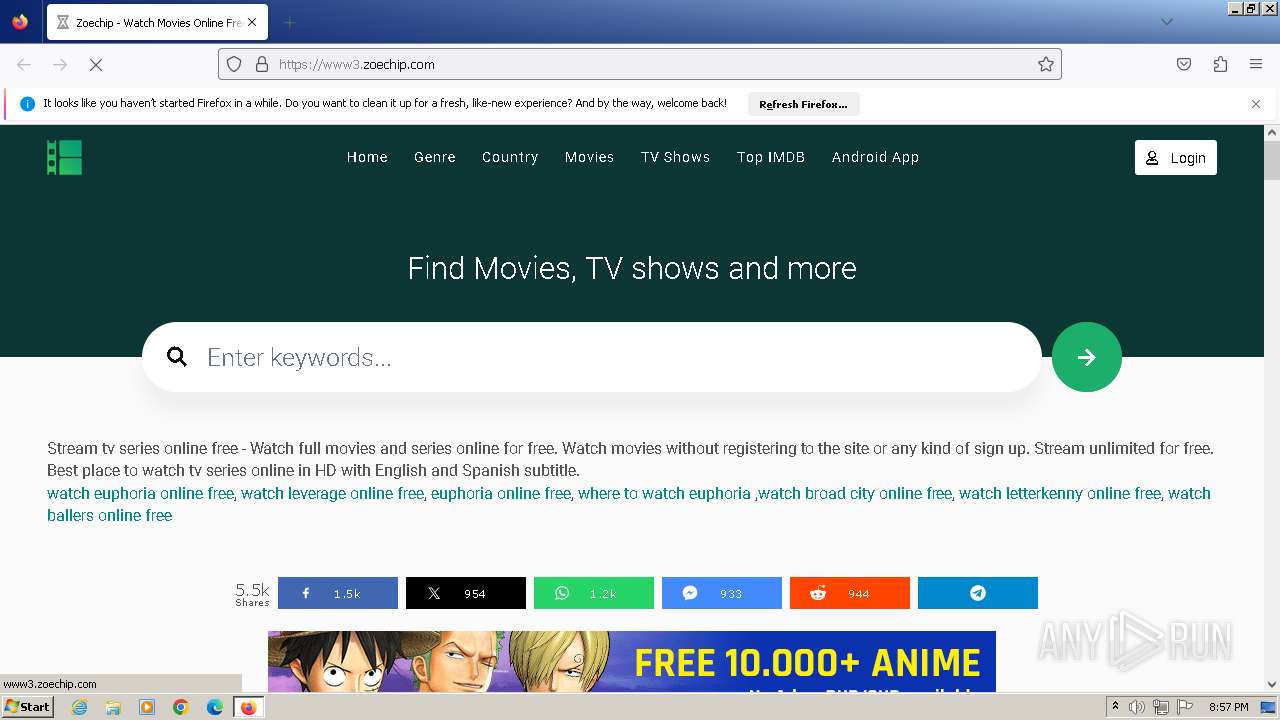Open a new tab with plus button
Screen dimensions: 1280x720
[x=289, y=22]
